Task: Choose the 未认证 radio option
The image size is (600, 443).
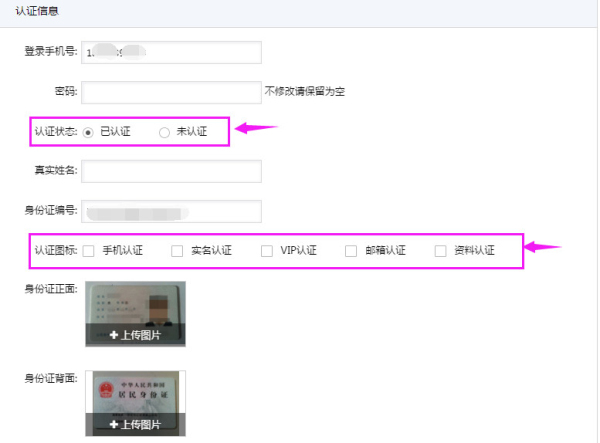Action: point(165,132)
